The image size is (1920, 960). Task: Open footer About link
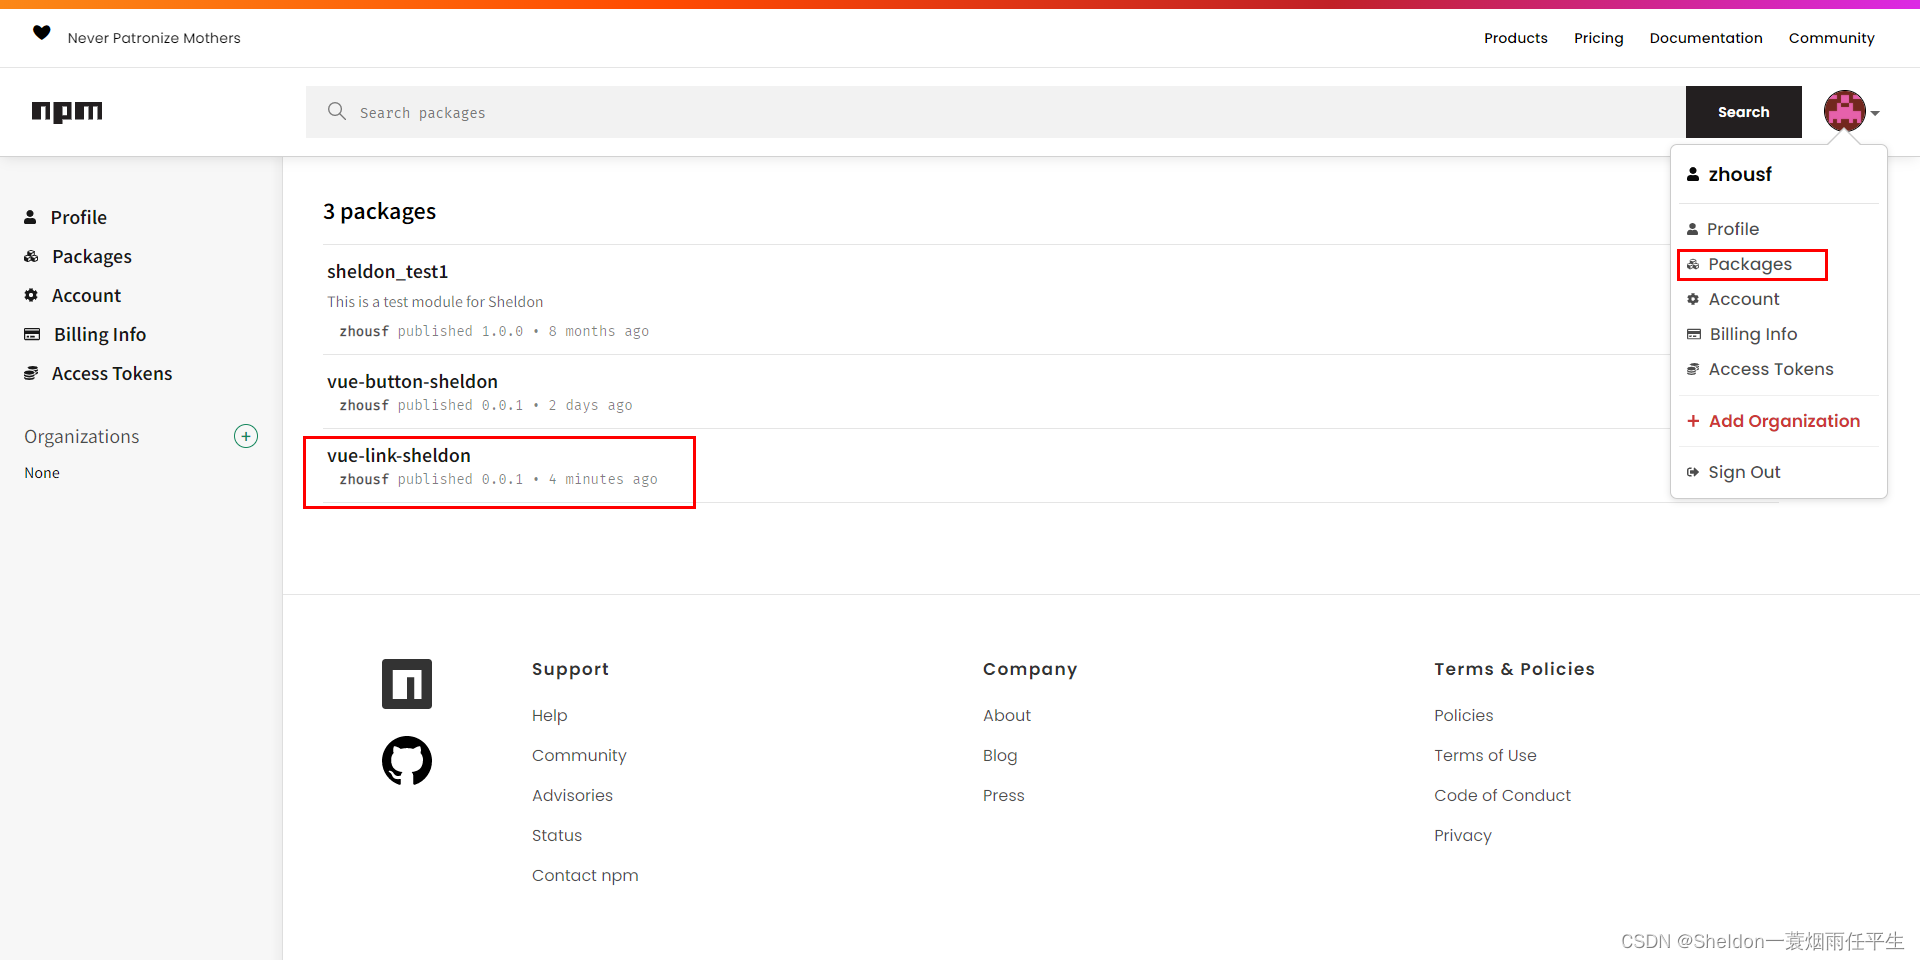[1006, 715]
